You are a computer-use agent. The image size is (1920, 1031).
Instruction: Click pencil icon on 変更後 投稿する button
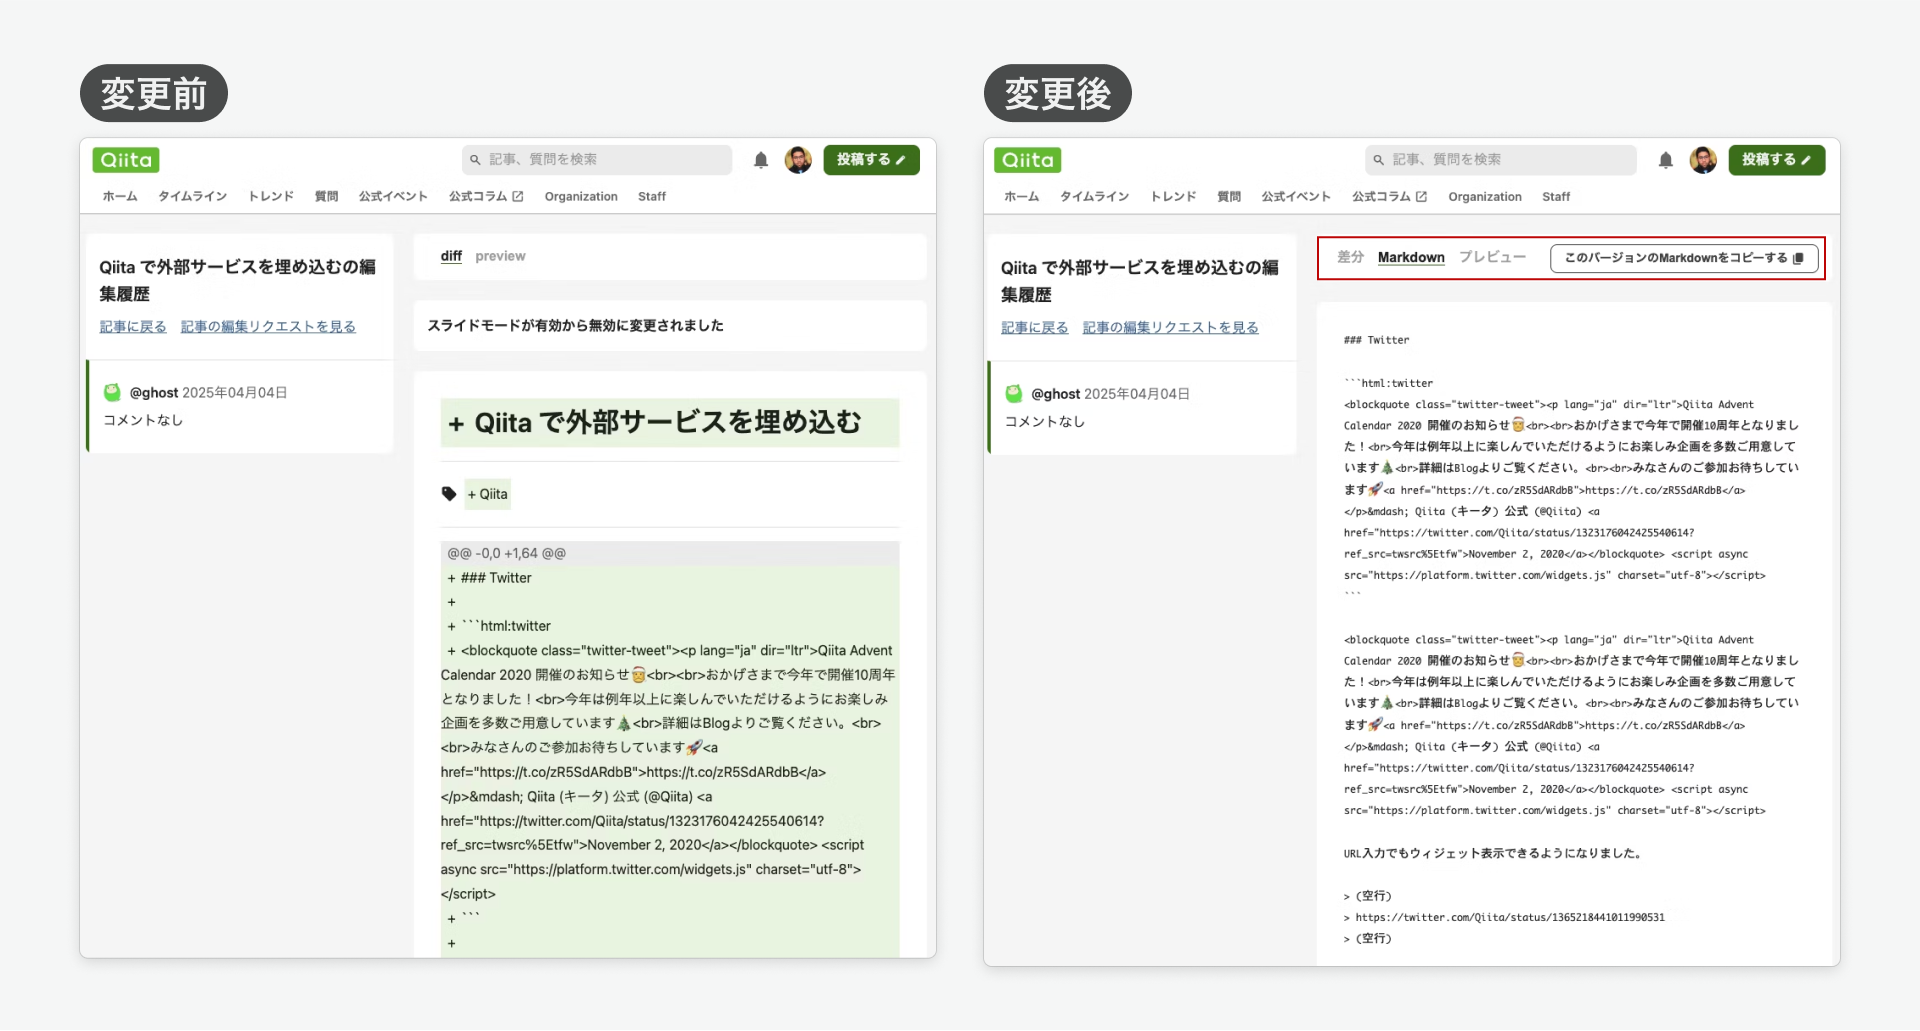click(1806, 160)
